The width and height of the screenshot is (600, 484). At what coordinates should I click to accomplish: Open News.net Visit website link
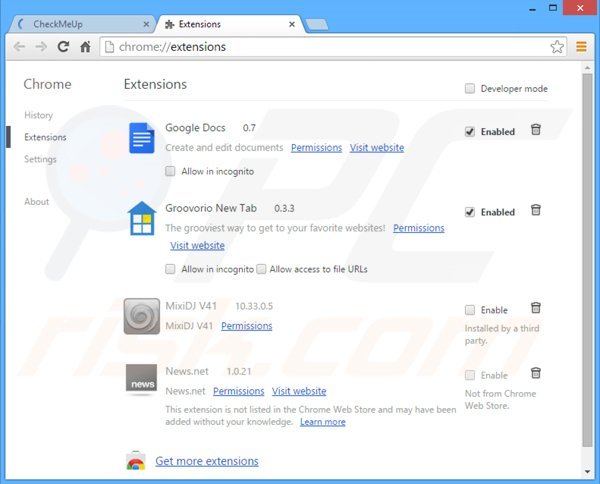pos(299,391)
